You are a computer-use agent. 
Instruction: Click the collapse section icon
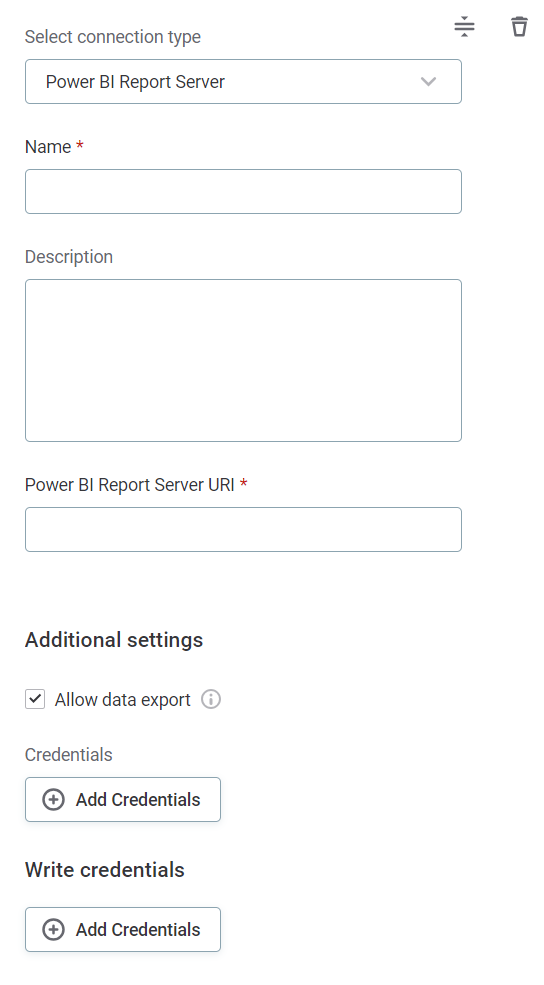(x=464, y=26)
